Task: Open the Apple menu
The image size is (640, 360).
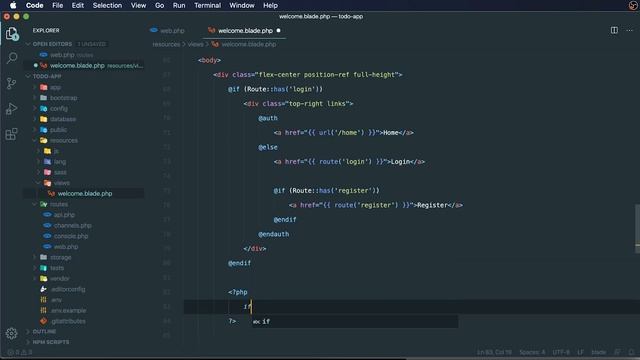Action: point(13,5)
